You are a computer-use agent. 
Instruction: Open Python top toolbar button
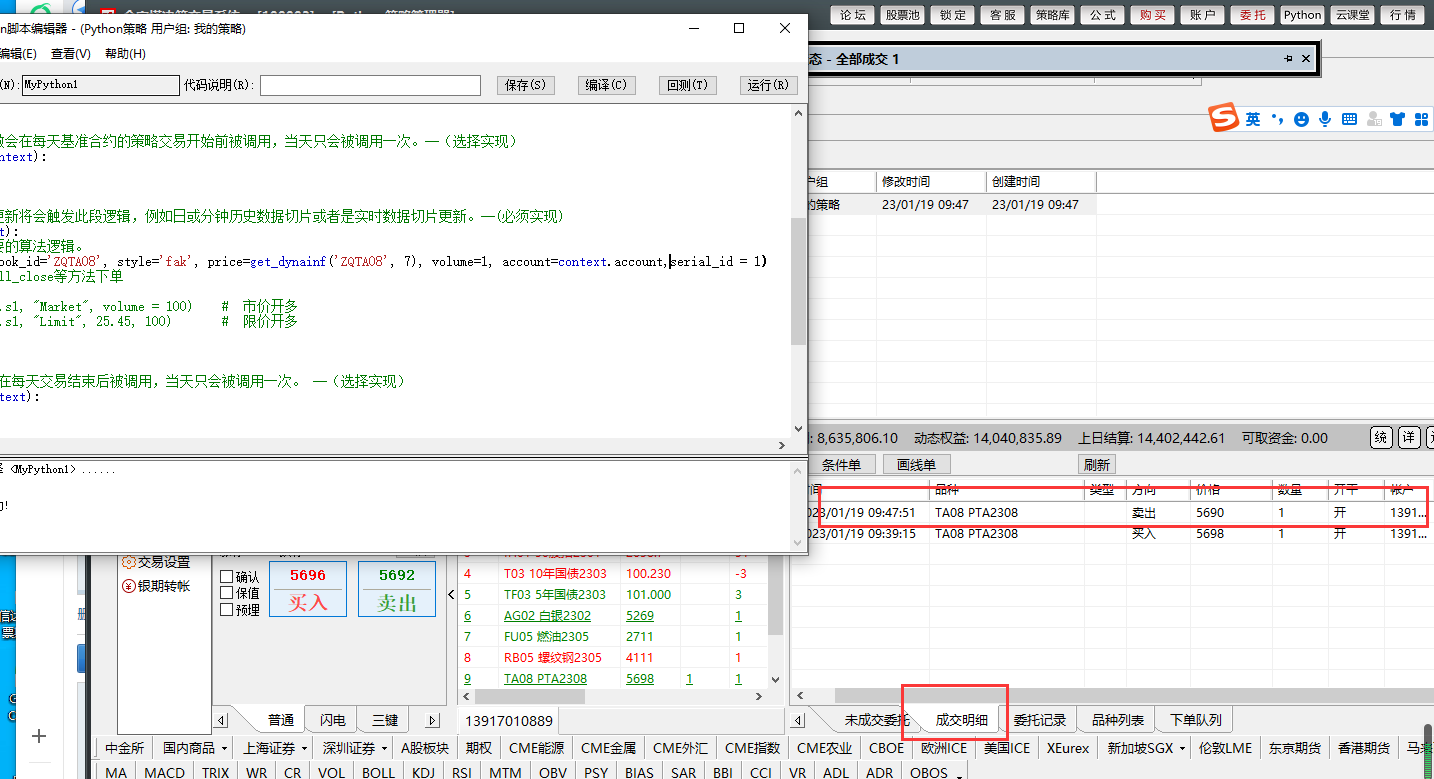(1302, 15)
